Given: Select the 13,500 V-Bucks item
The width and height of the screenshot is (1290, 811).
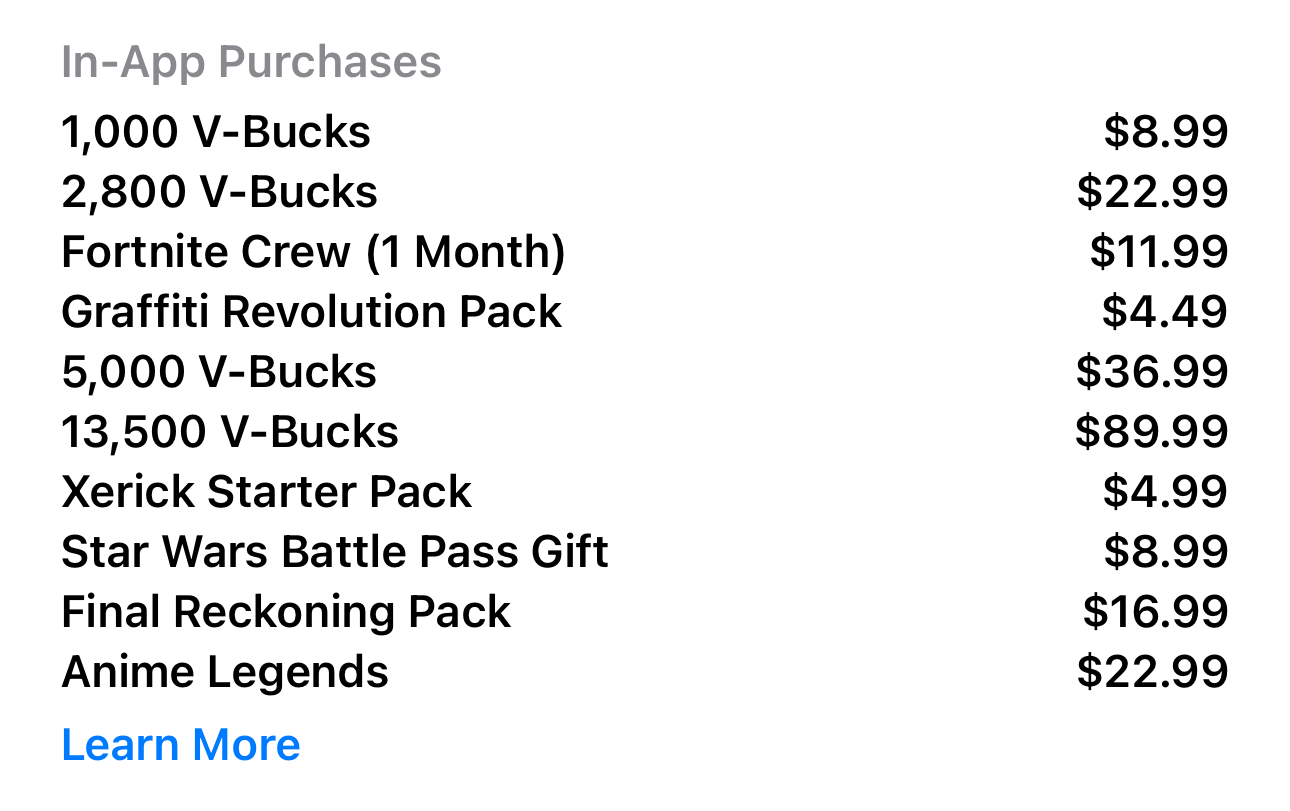Looking at the screenshot, I should pyautogui.click(x=230, y=432).
